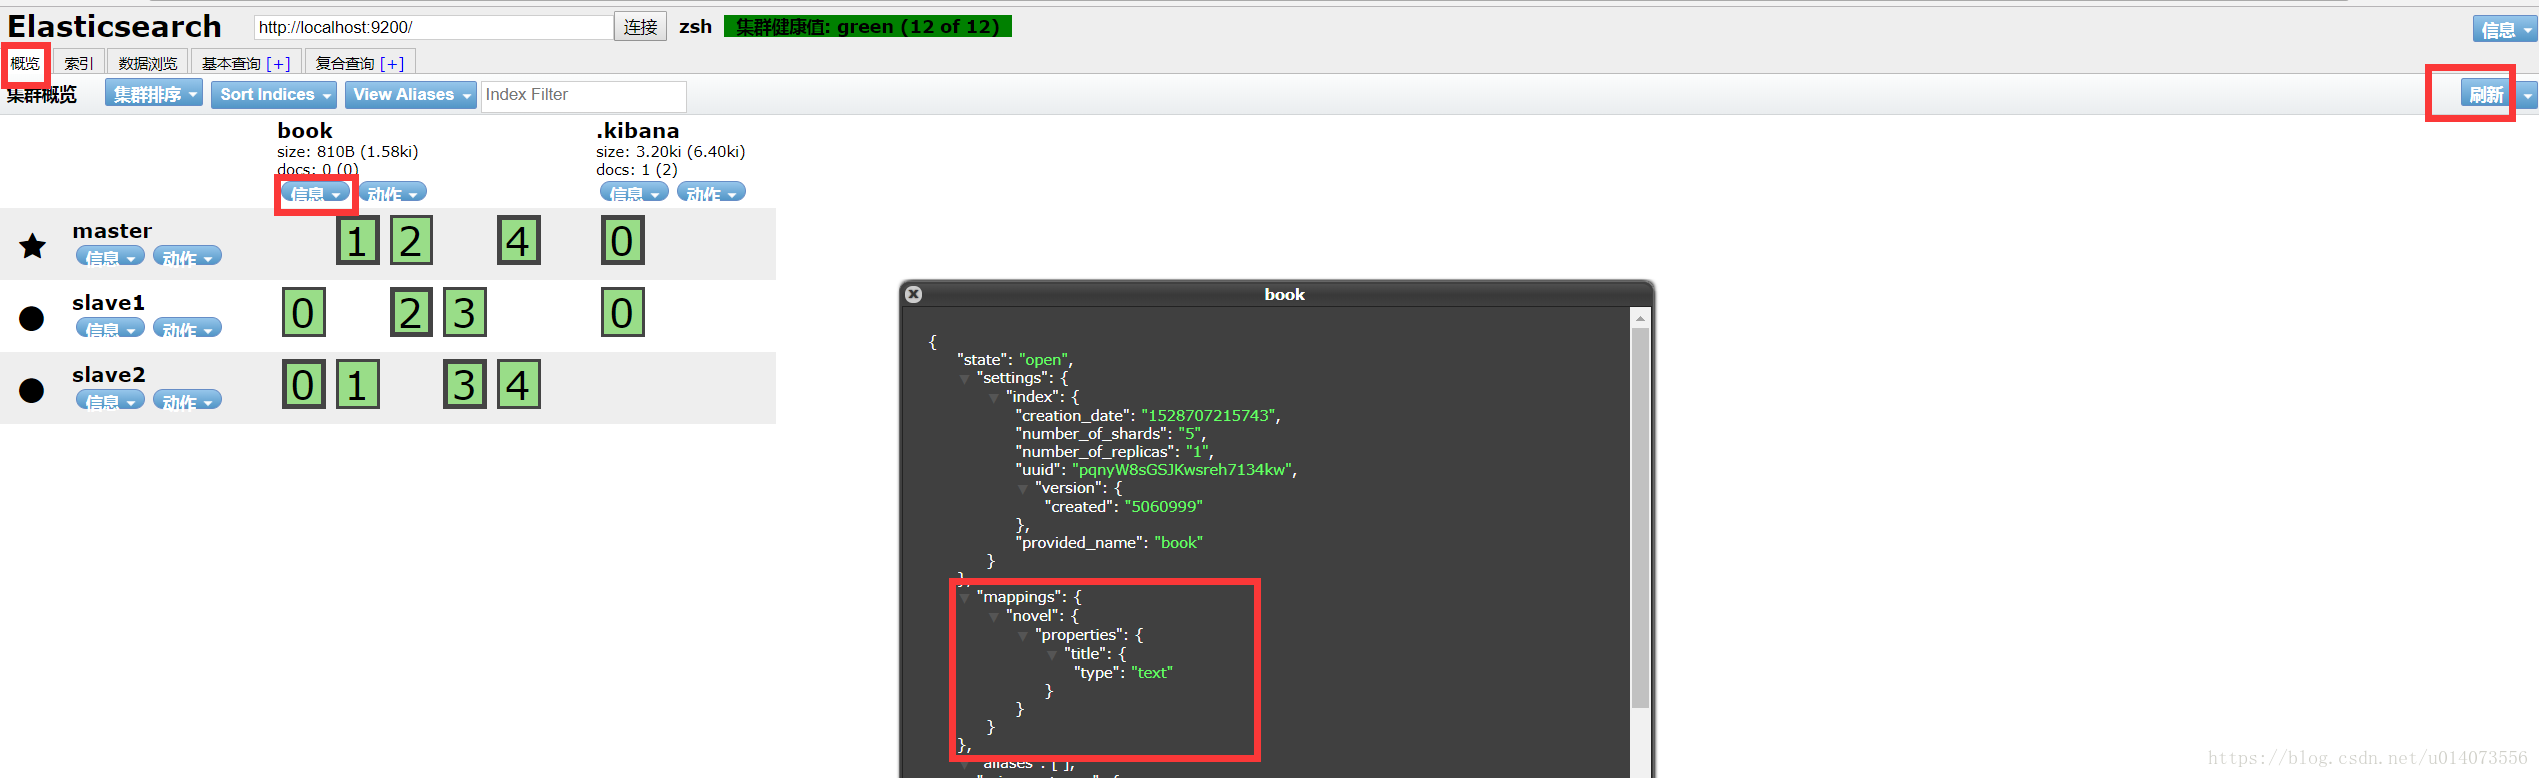Screen dimensions: 2539x778
Task: Open the refresh interval dropdown arrow
Action: 2528,94
